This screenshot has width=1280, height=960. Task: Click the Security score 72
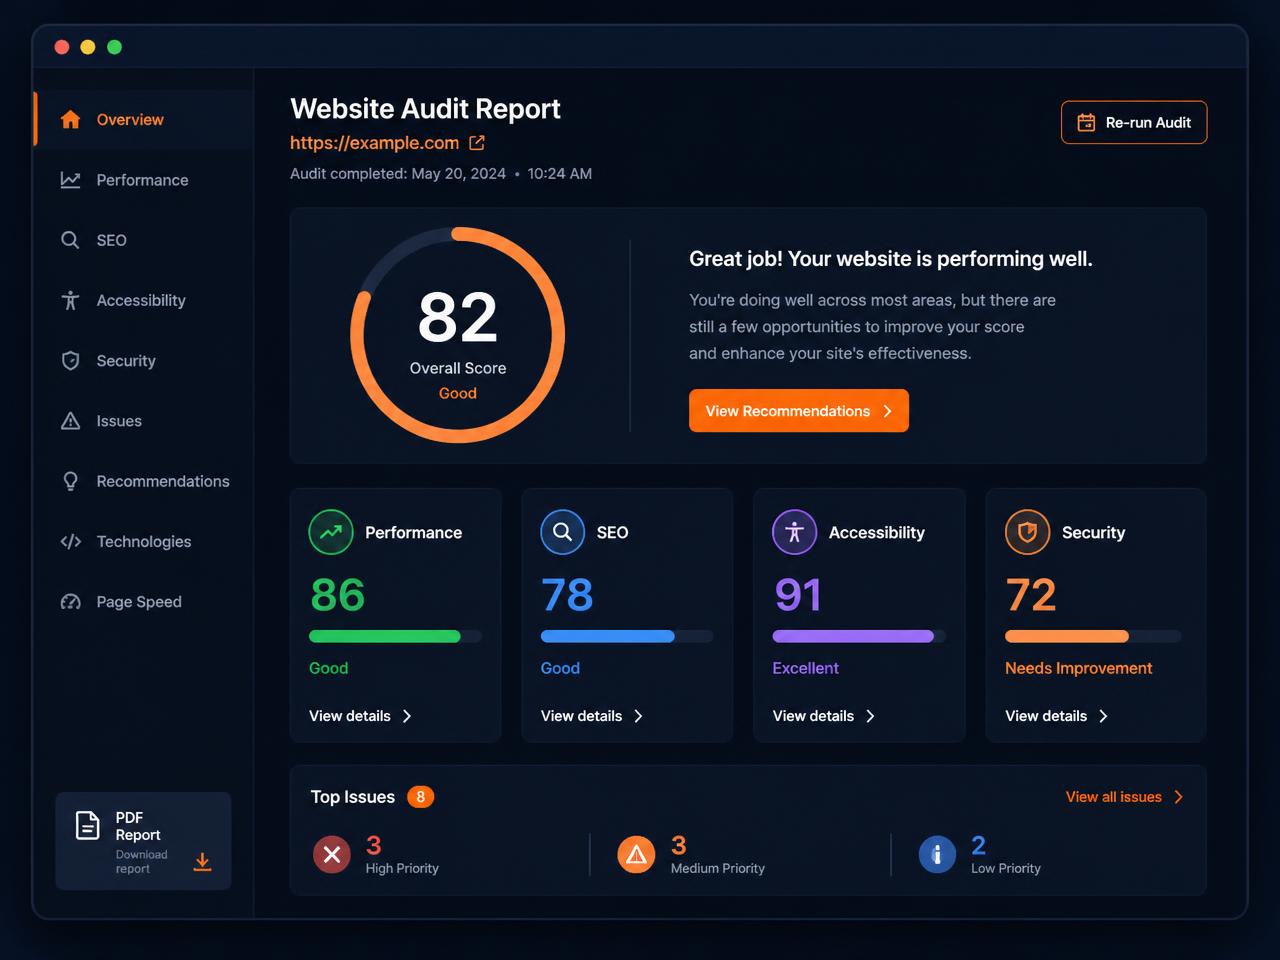(1031, 595)
